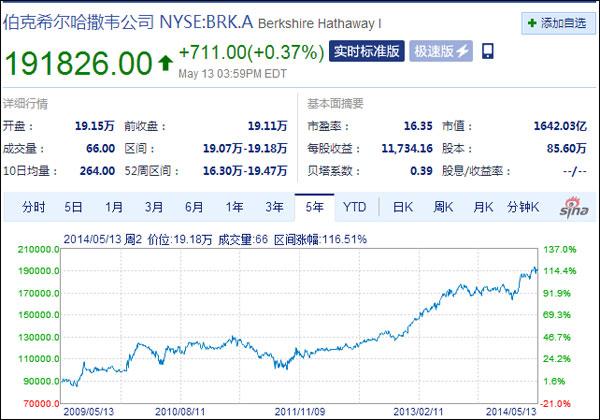Switch chart to 1年 range

[x=234, y=207]
